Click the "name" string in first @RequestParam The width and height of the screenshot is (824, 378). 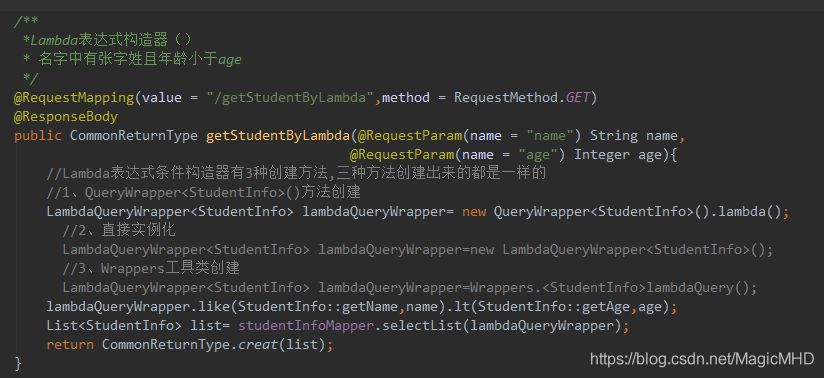550,136
